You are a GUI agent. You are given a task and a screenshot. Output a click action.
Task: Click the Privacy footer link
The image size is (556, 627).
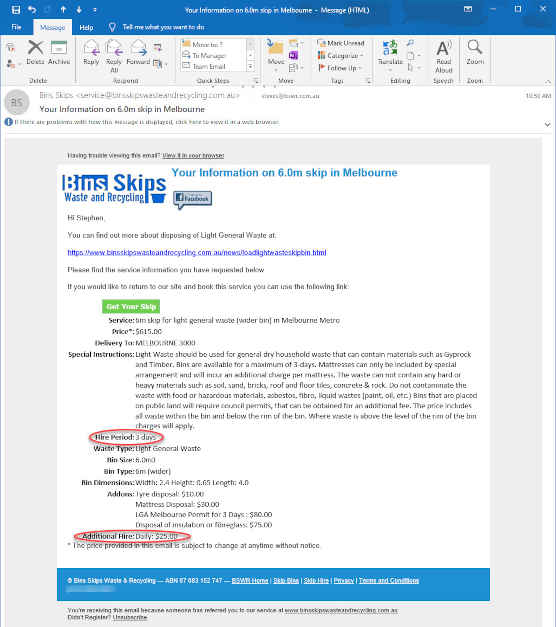click(344, 581)
